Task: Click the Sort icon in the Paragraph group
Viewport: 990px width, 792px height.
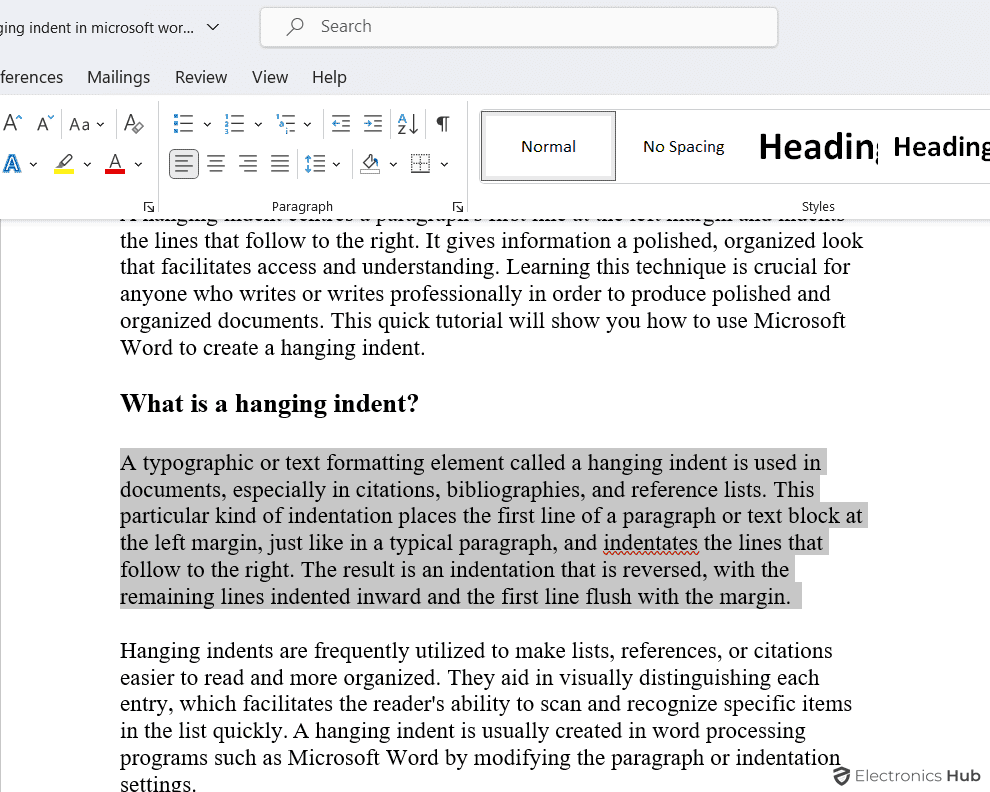Action: (x=406, y=122)
